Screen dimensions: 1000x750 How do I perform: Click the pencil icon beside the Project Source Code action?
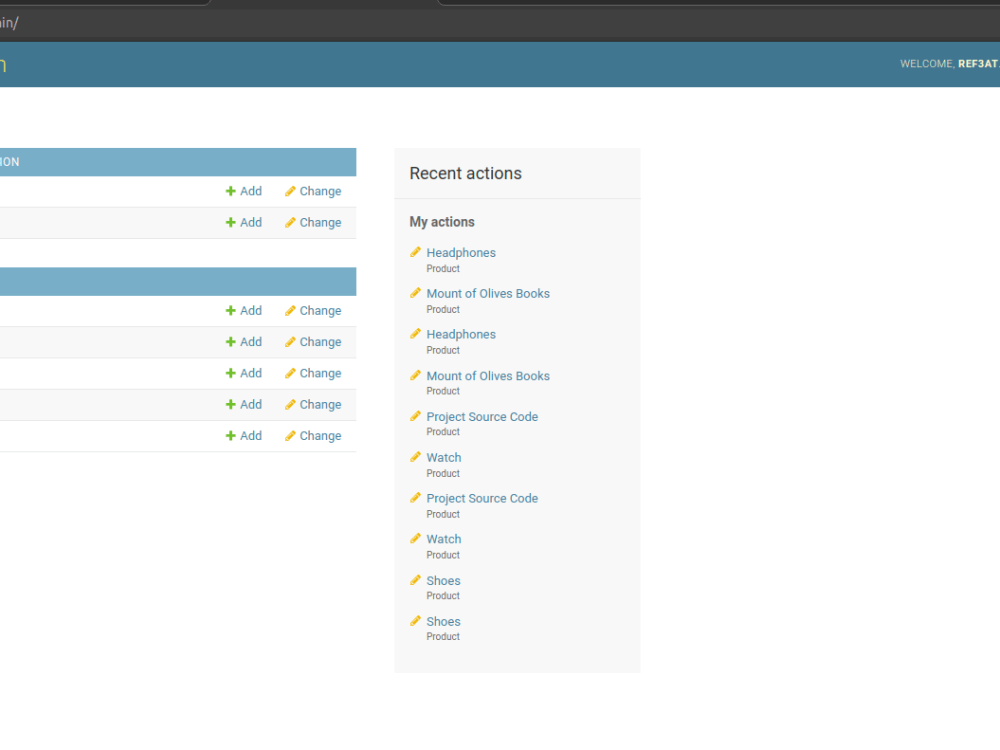[x=416, y=416]
